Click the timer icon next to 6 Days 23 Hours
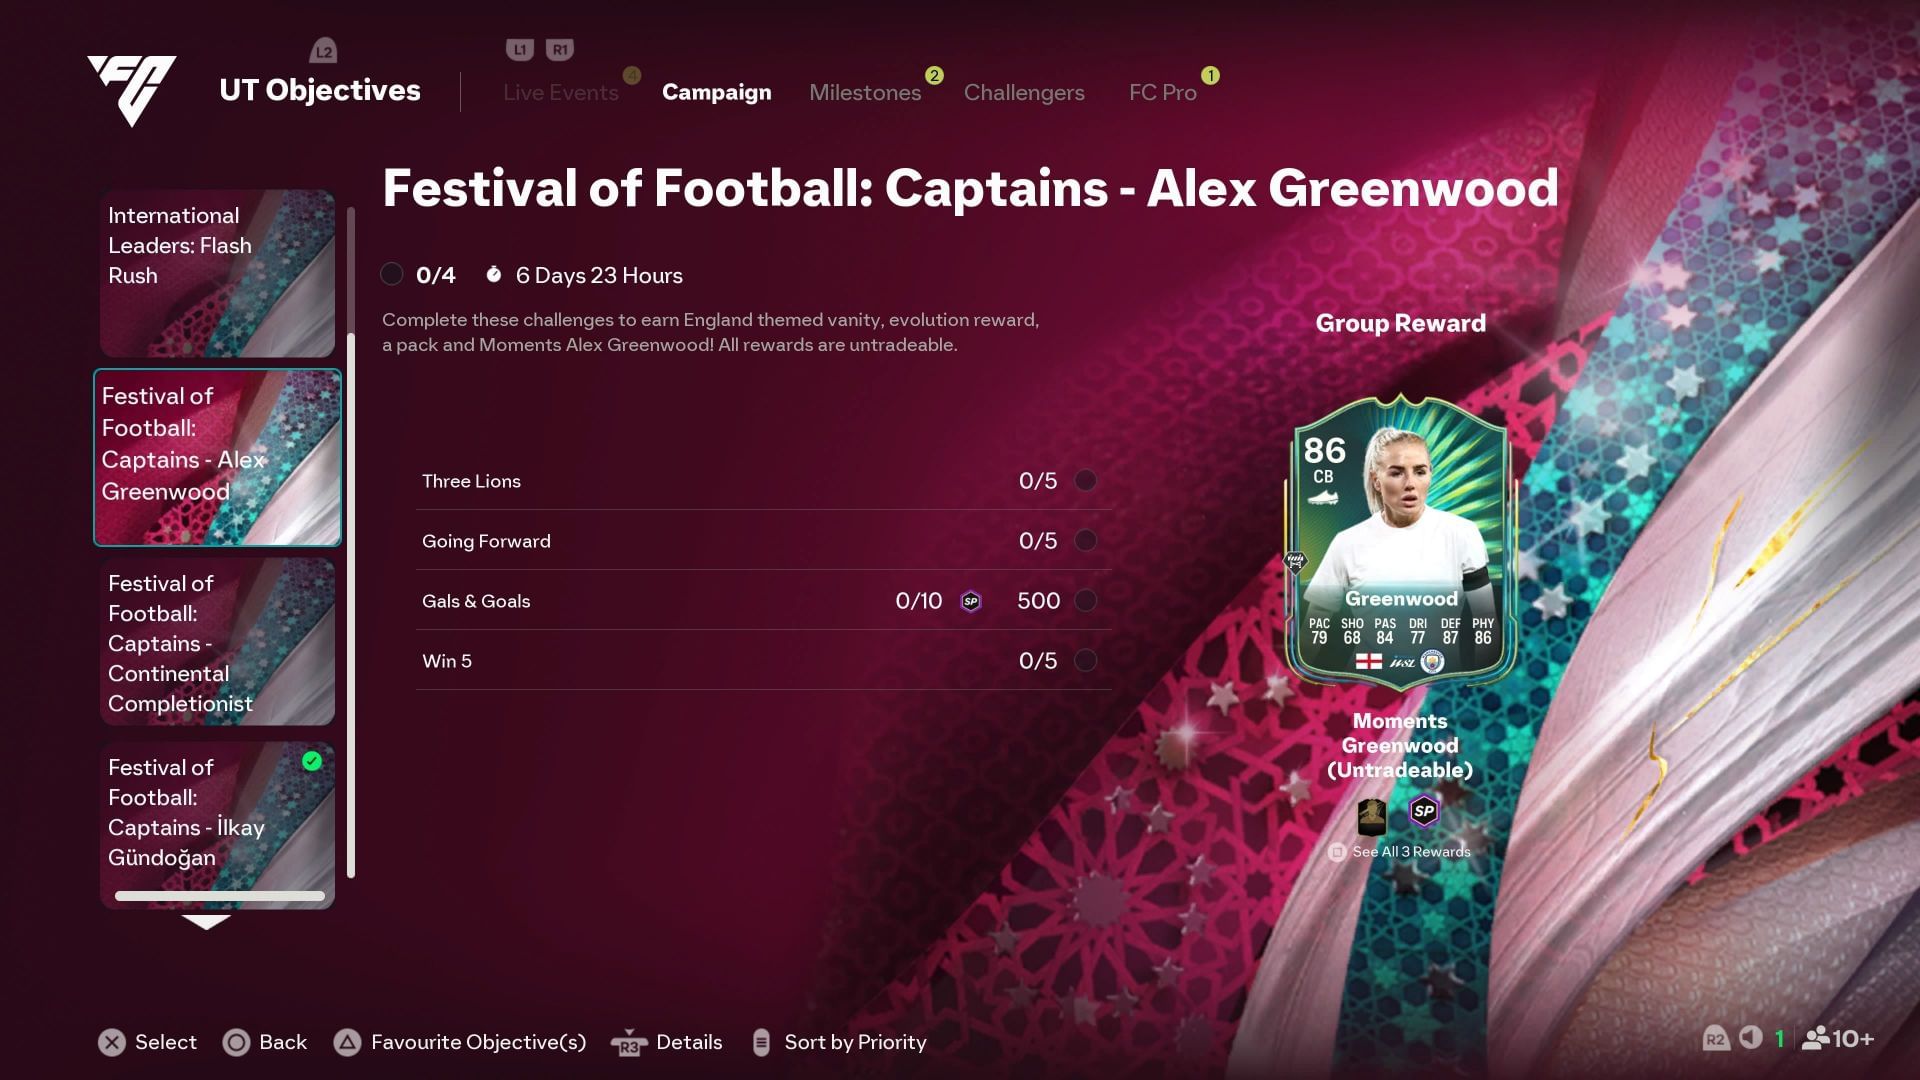This screenshot has width=1920, height=1080. click(x=493, y=275)
